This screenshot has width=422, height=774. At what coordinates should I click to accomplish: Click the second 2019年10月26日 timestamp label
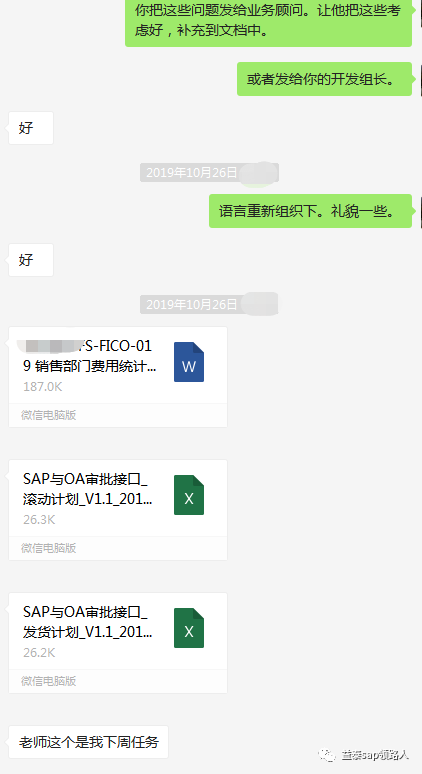tap(192, 305)
